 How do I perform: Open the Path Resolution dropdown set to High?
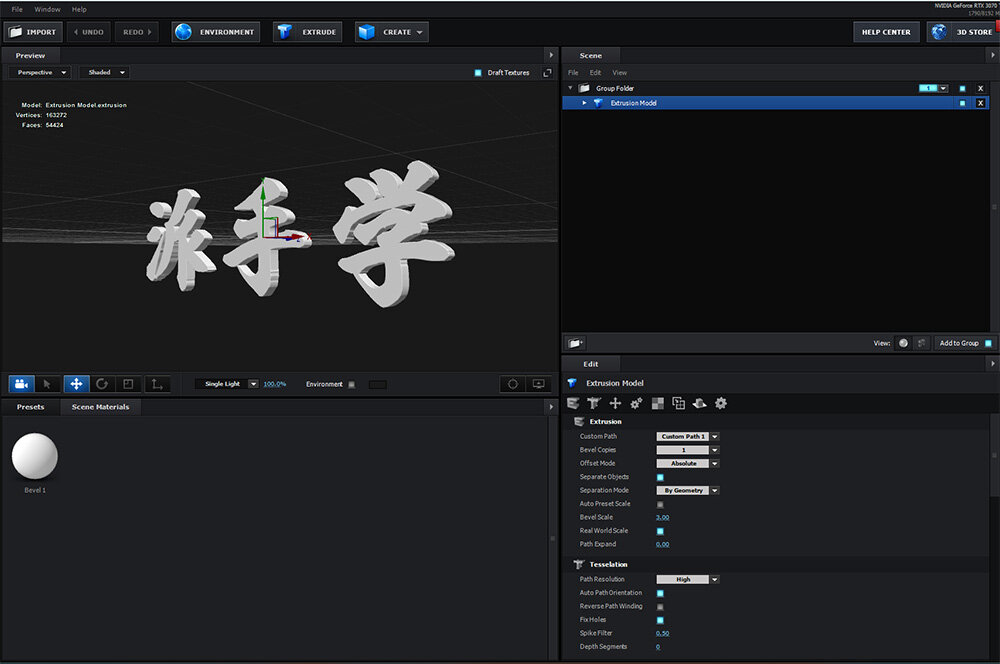pos(688,580)
